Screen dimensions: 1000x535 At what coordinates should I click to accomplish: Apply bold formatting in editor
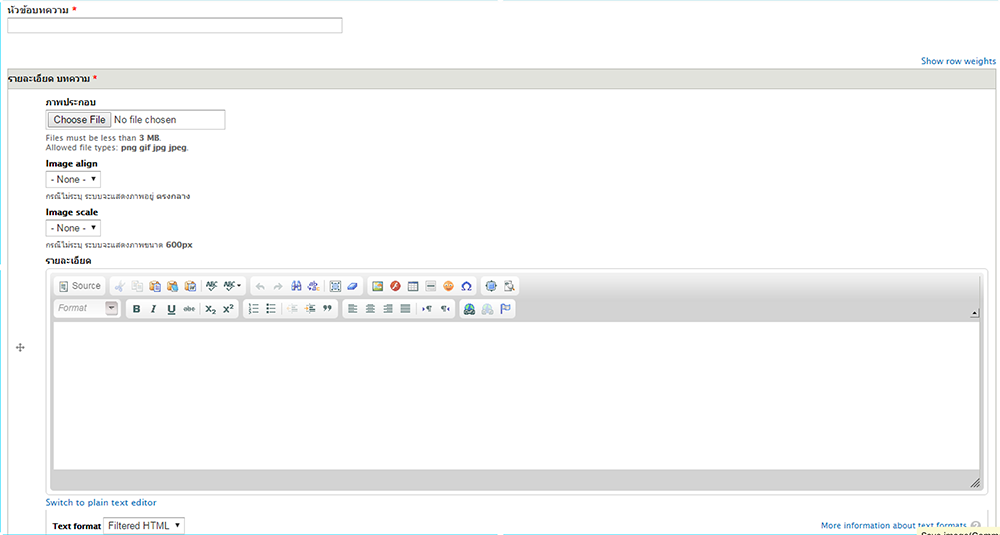pos(136,309)
